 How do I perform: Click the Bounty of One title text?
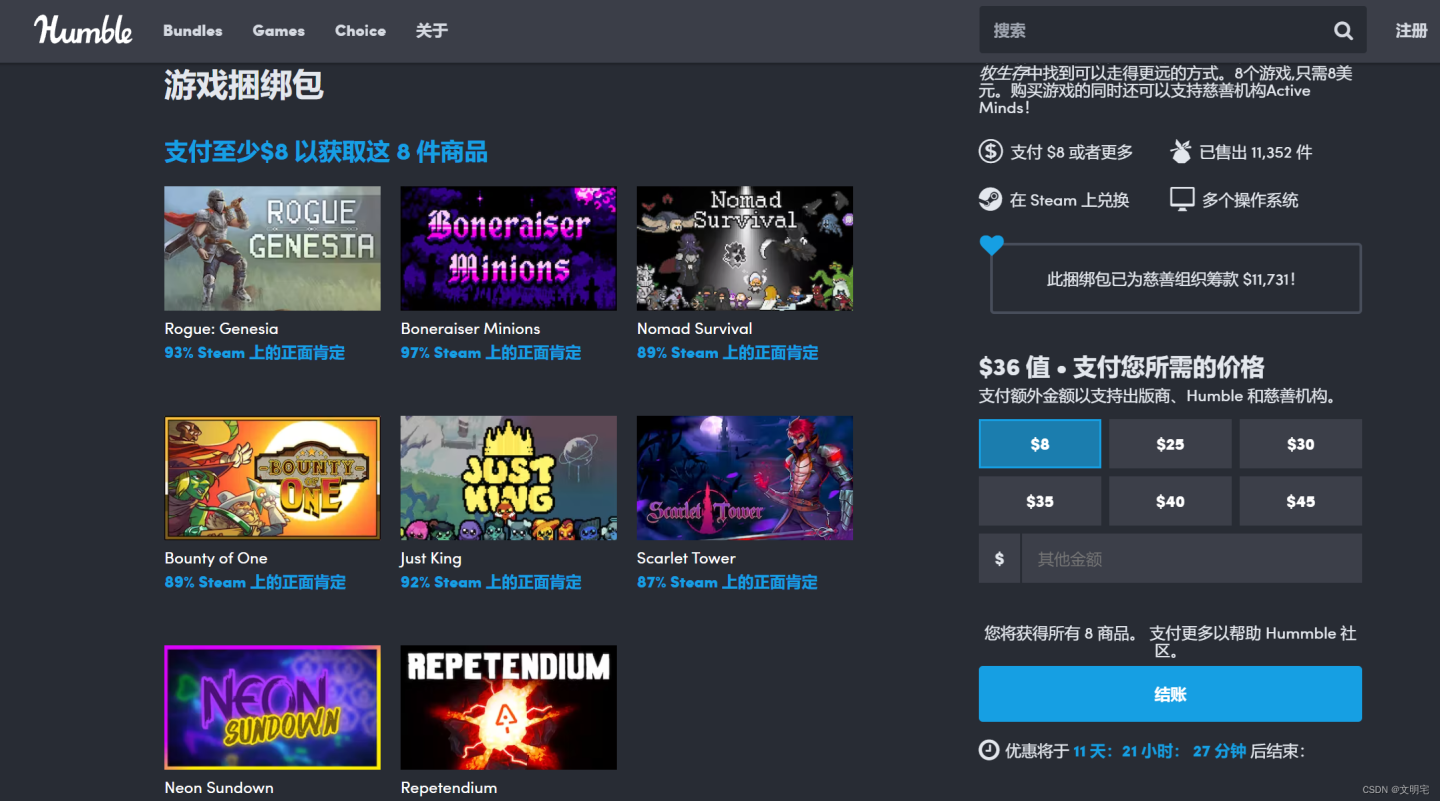tap(216, 558)
